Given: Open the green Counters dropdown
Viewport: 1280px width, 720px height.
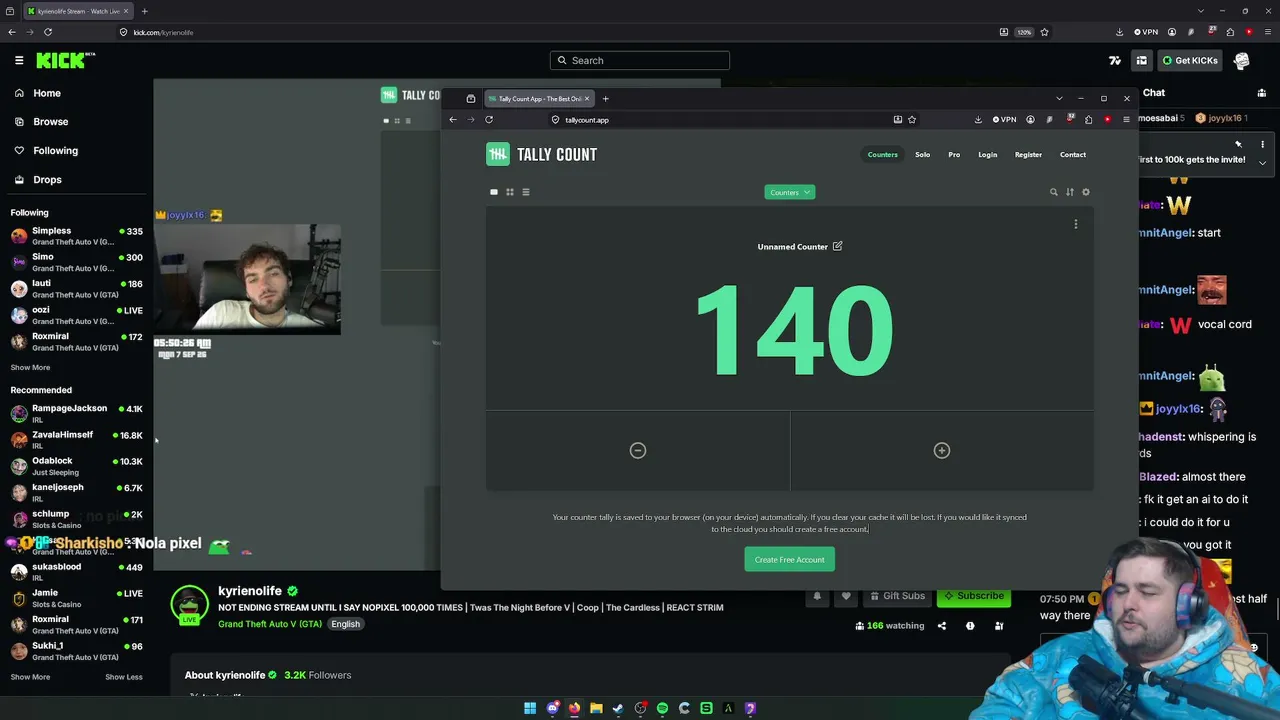Looking at the screenshot, I should point(790,192).
